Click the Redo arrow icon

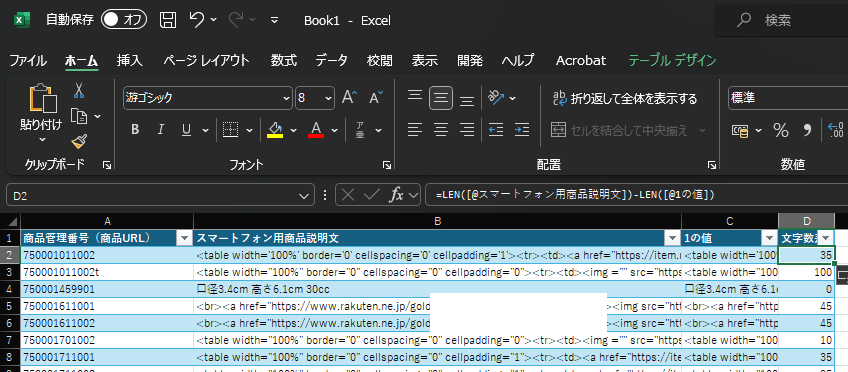pos(236,20)
